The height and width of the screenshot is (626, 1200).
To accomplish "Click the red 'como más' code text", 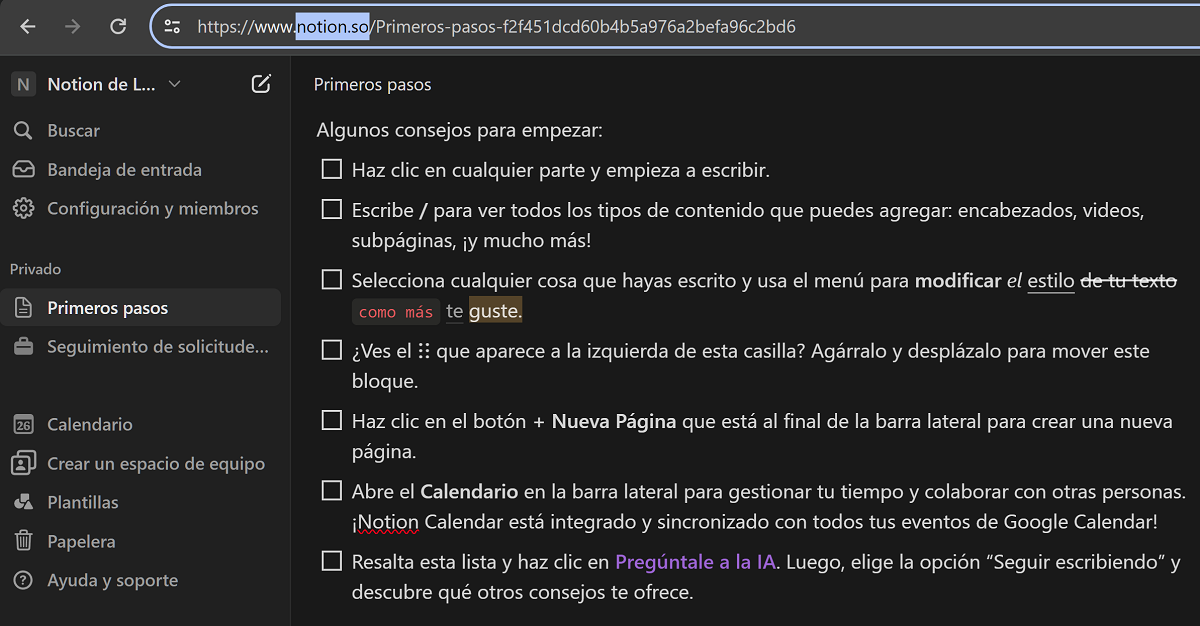I will pyautogui.click(x=396, y=312).
